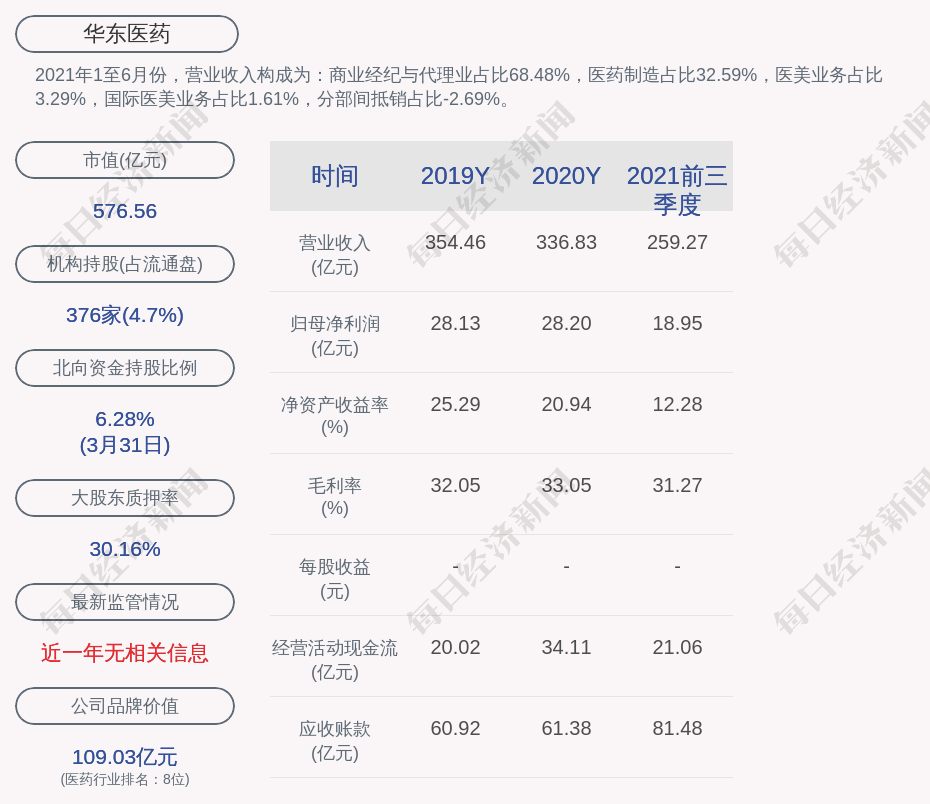The height and width of the screenshot is (804, 930).
Task: Click gross margin value 32.05
Action: 455,486
